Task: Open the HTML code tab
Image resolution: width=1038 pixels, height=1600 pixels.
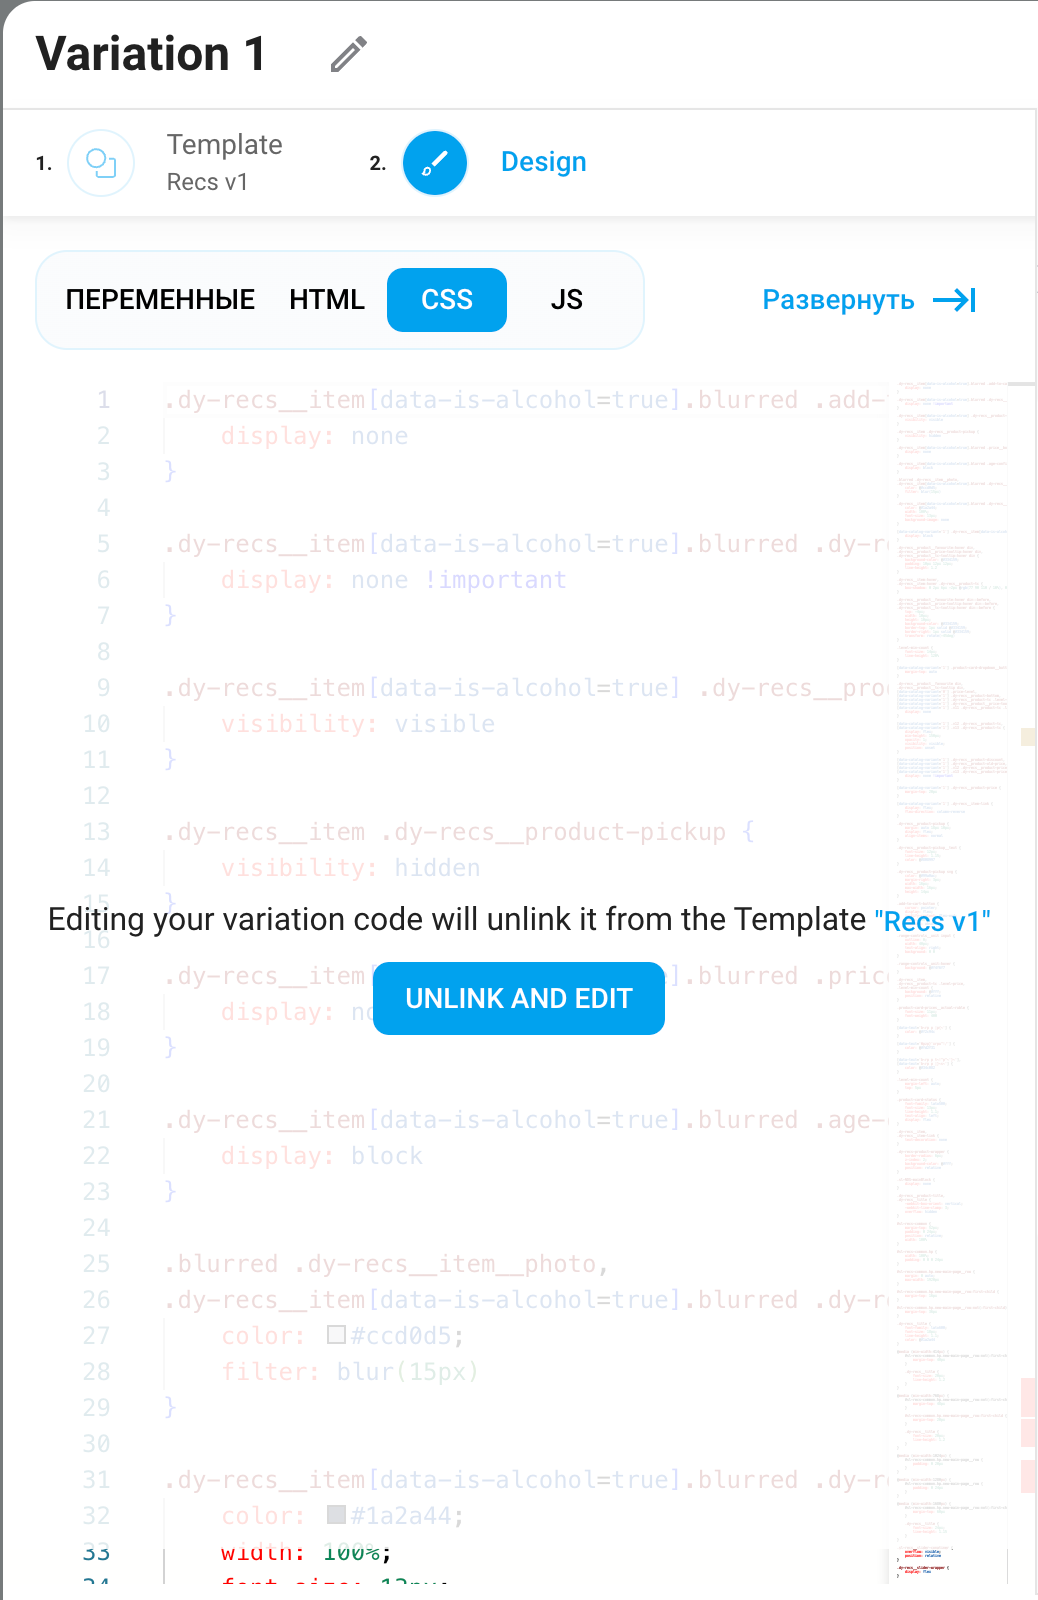Action: [327, 300]
